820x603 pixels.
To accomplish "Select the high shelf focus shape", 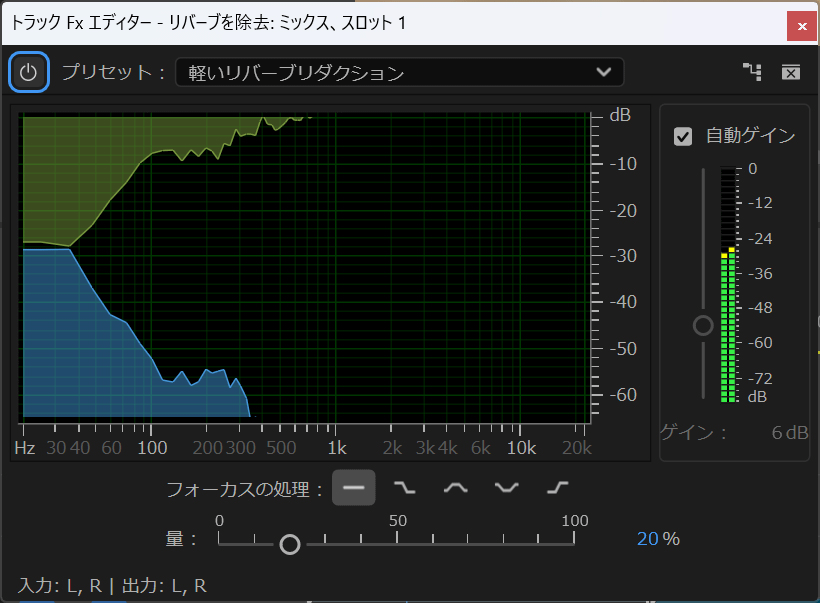I will (x=558, y=488).
